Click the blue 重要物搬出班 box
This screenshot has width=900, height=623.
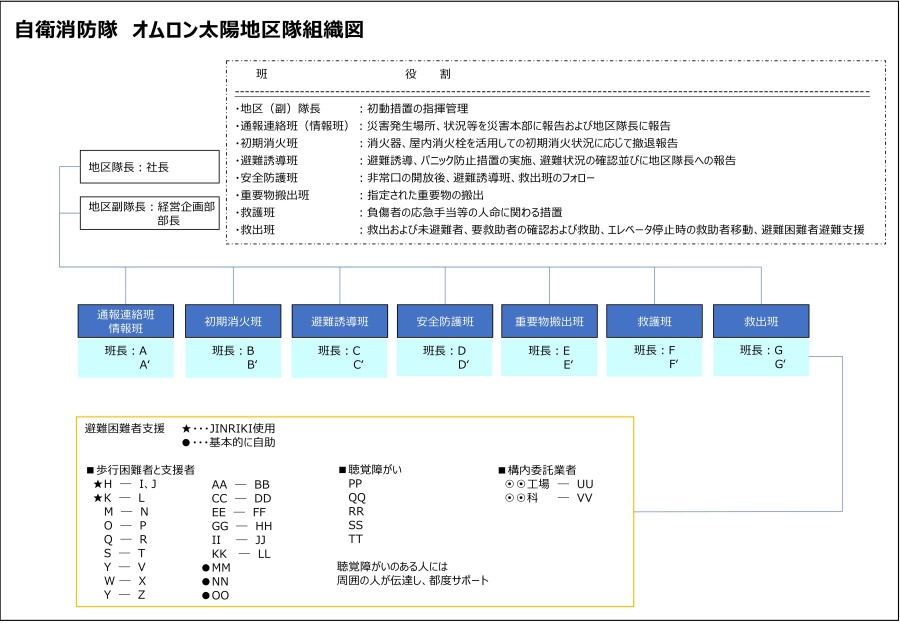pos(549,322)
